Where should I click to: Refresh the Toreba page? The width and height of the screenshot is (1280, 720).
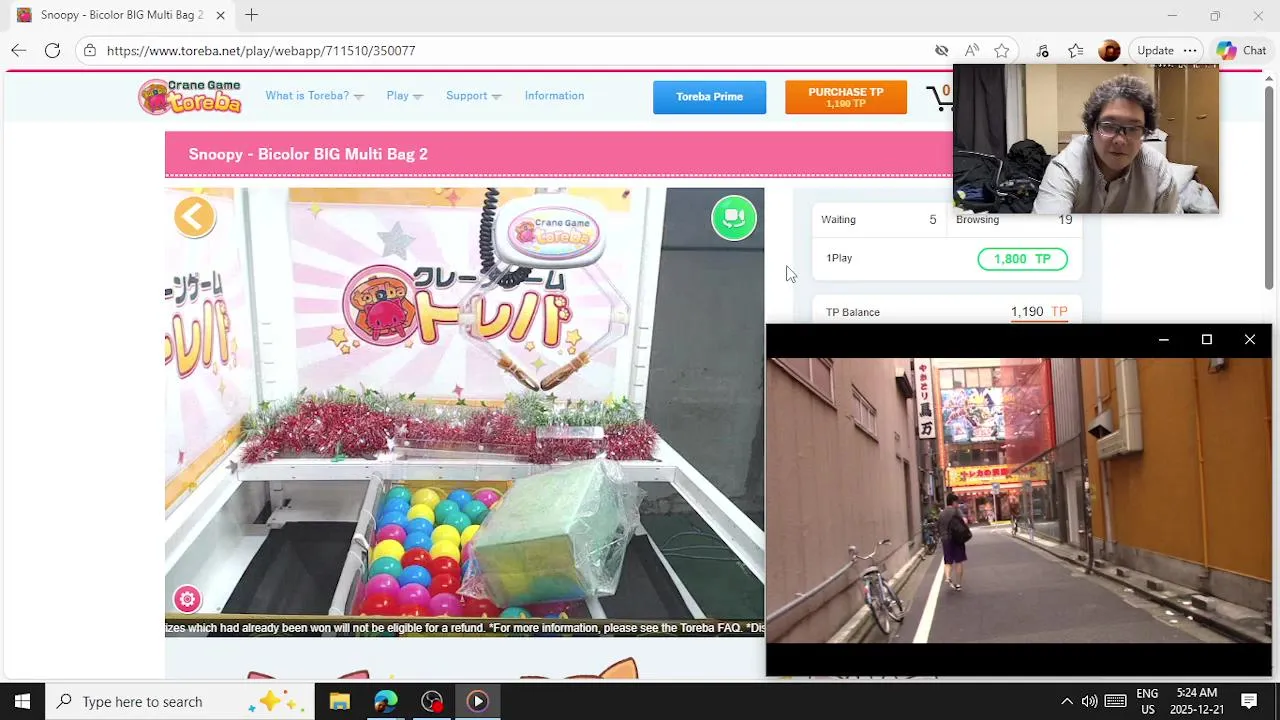coord(52,50)
